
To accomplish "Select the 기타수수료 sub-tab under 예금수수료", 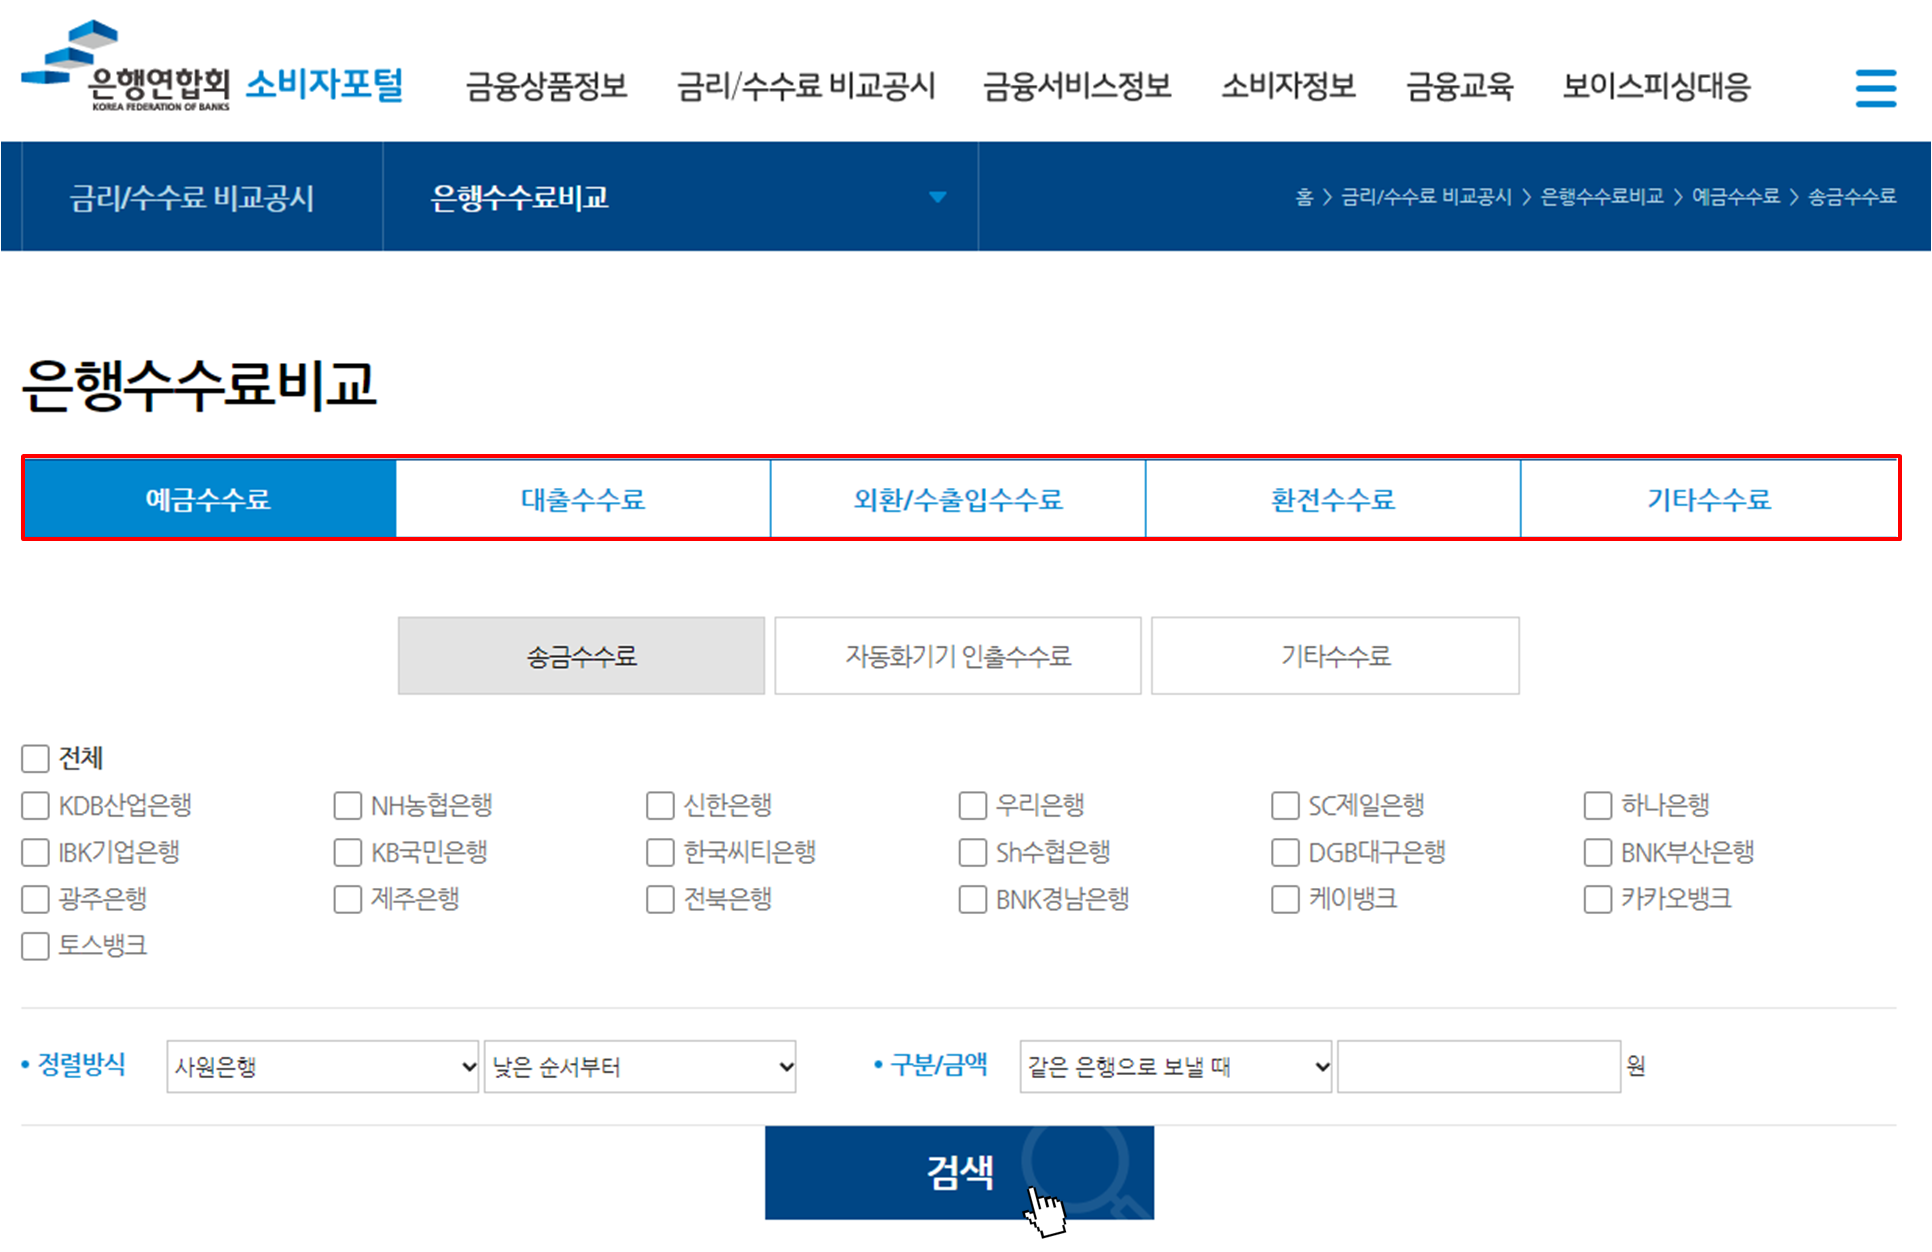I will point(1335,656).
